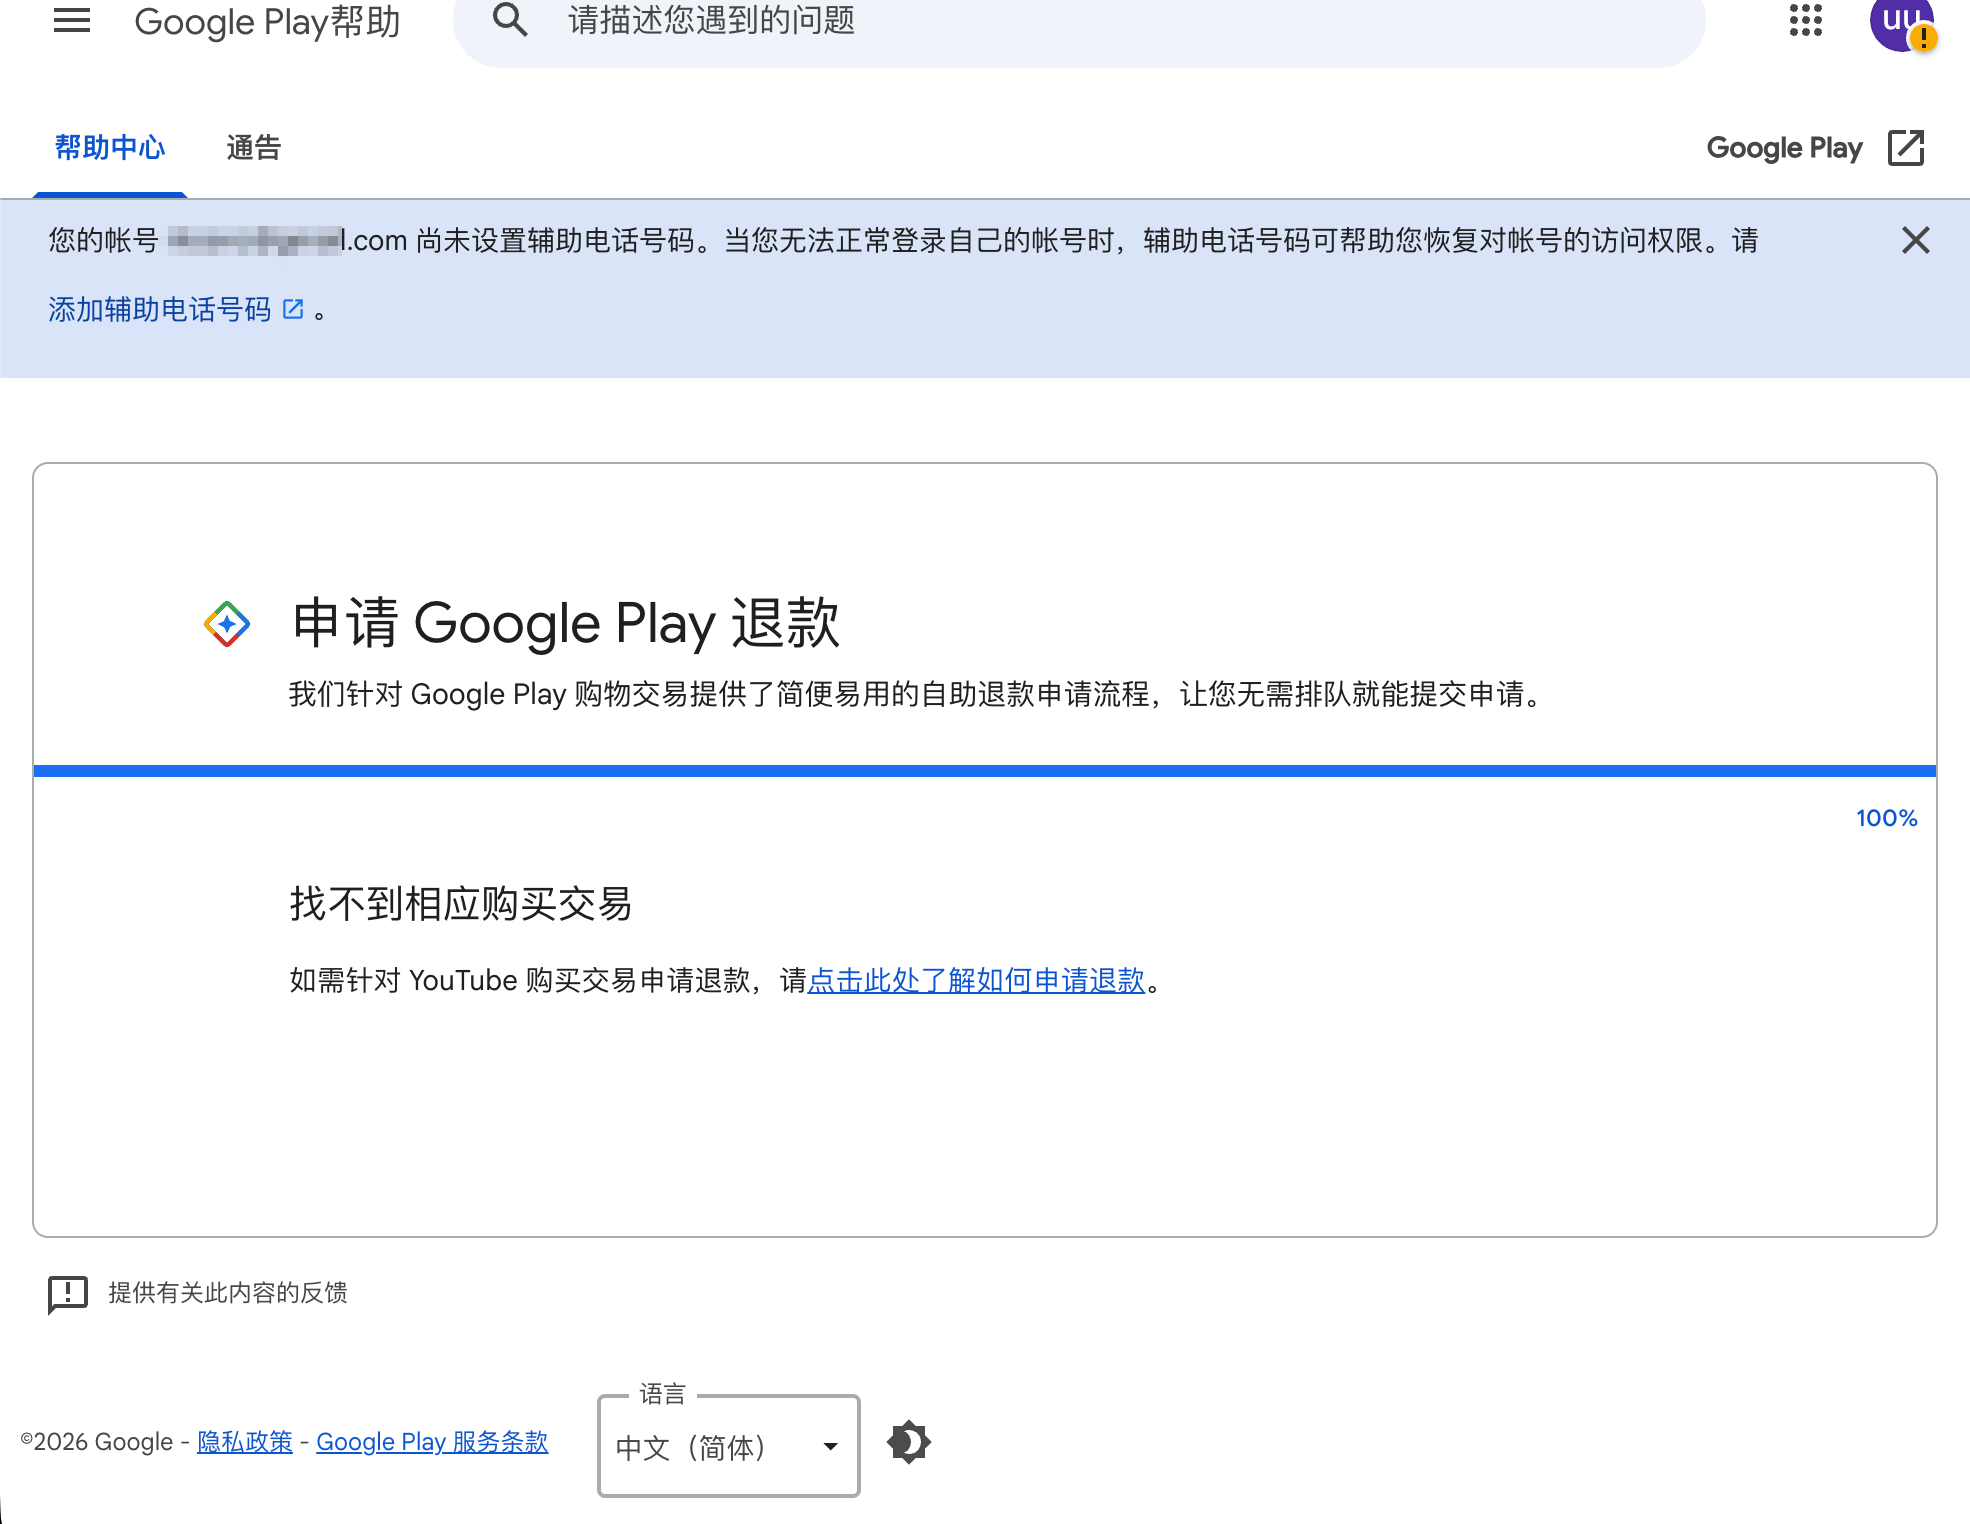This screenshot has width=1970, height=1524.
Task: Click the Google Play refund diamond logo
Action: click(x=227, y=624)
